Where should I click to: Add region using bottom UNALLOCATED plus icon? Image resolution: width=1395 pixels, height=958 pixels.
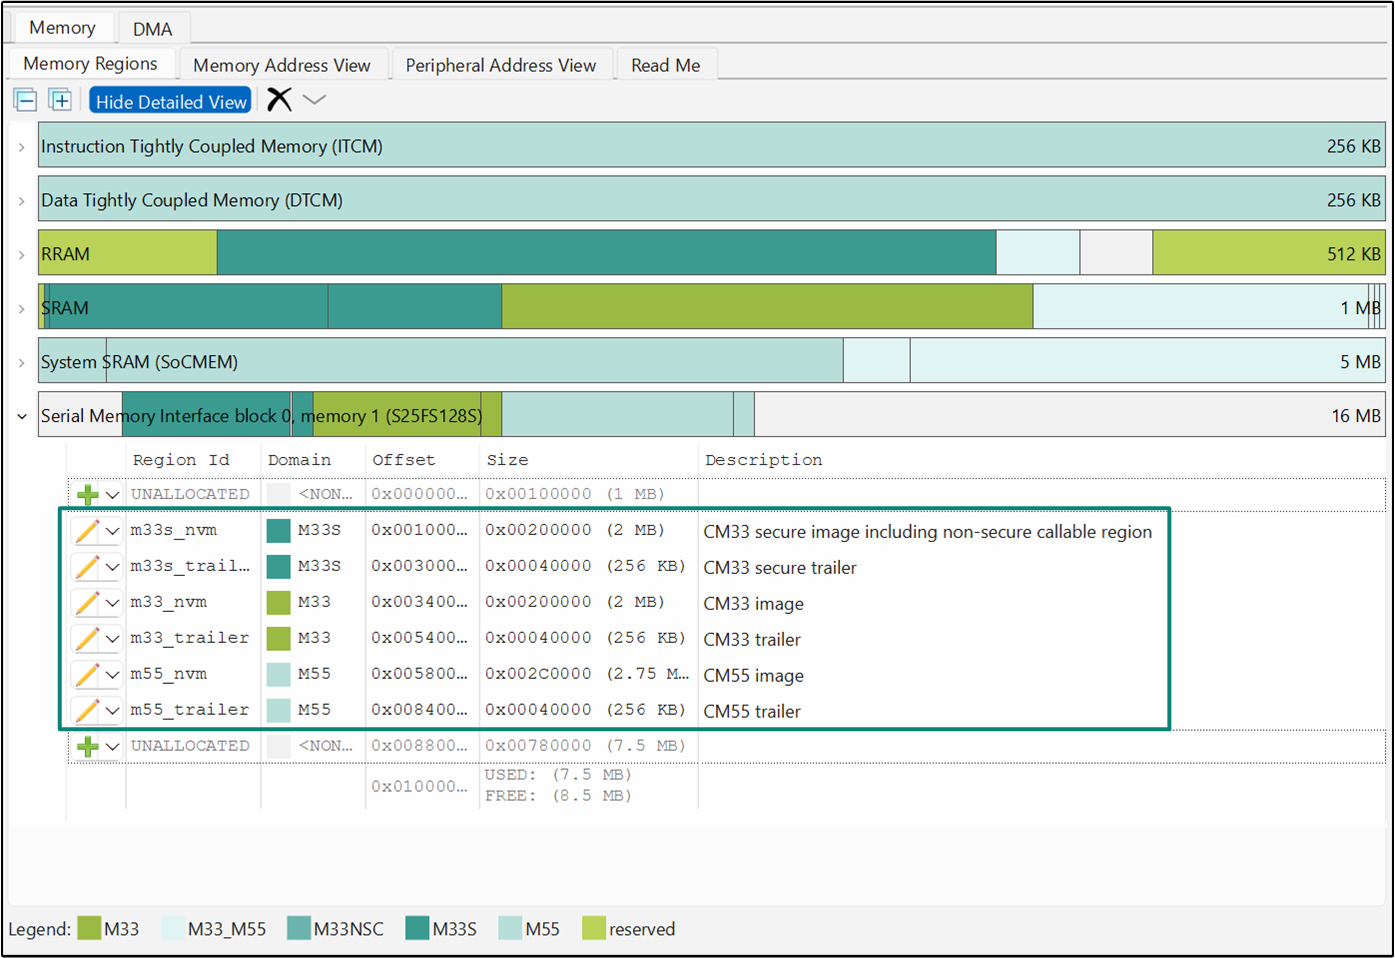click(x=88, y=747)
